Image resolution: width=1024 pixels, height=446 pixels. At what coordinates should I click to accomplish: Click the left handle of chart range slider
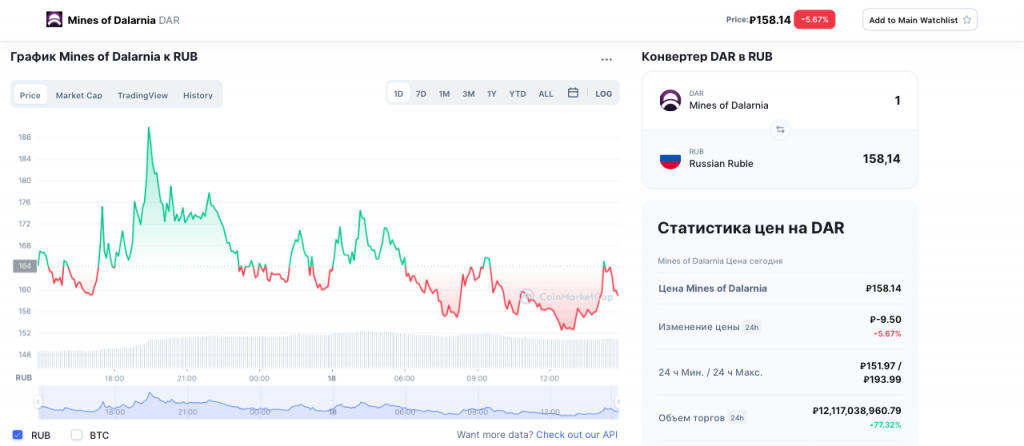38,402
